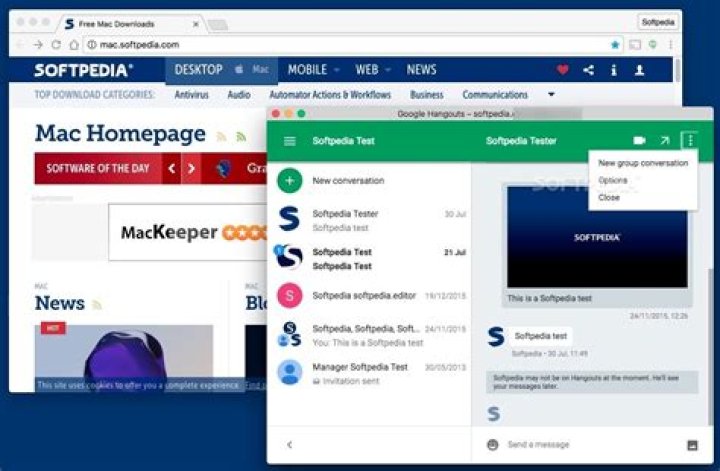Image resolution: width=720 pixels, height=471 pixels.
Task: Choose Options from the Hangouts menu
Action: point(613,180)
